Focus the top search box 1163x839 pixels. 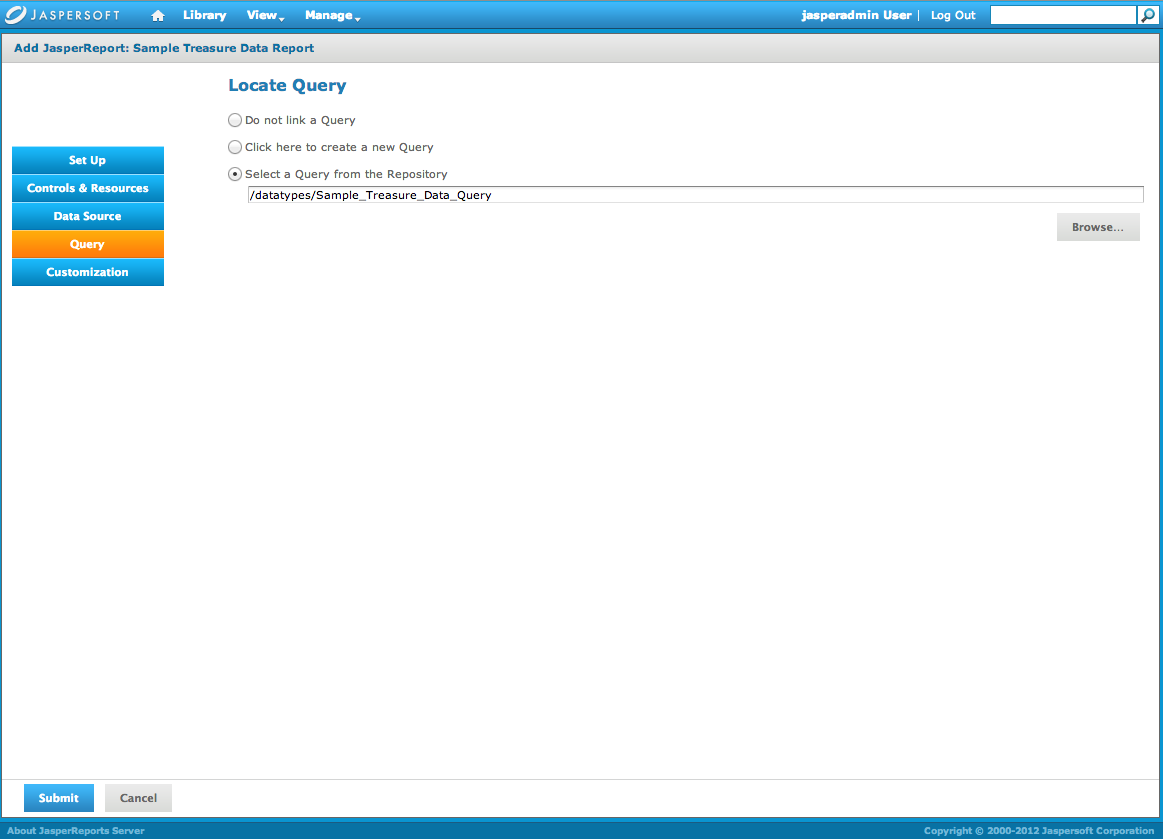(x=1064, y=16)
